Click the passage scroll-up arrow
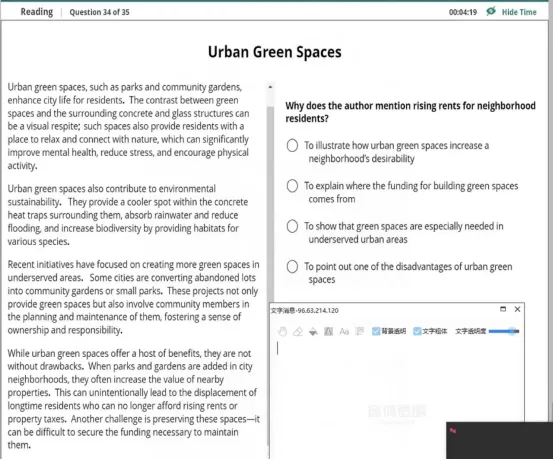The height and width of the screenshot is (459, 553). pyautogui.click(x=271, y=87)
